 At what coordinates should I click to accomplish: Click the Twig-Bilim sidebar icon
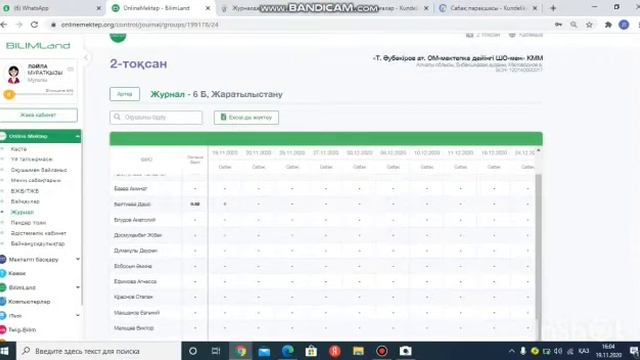pos(3,330)
